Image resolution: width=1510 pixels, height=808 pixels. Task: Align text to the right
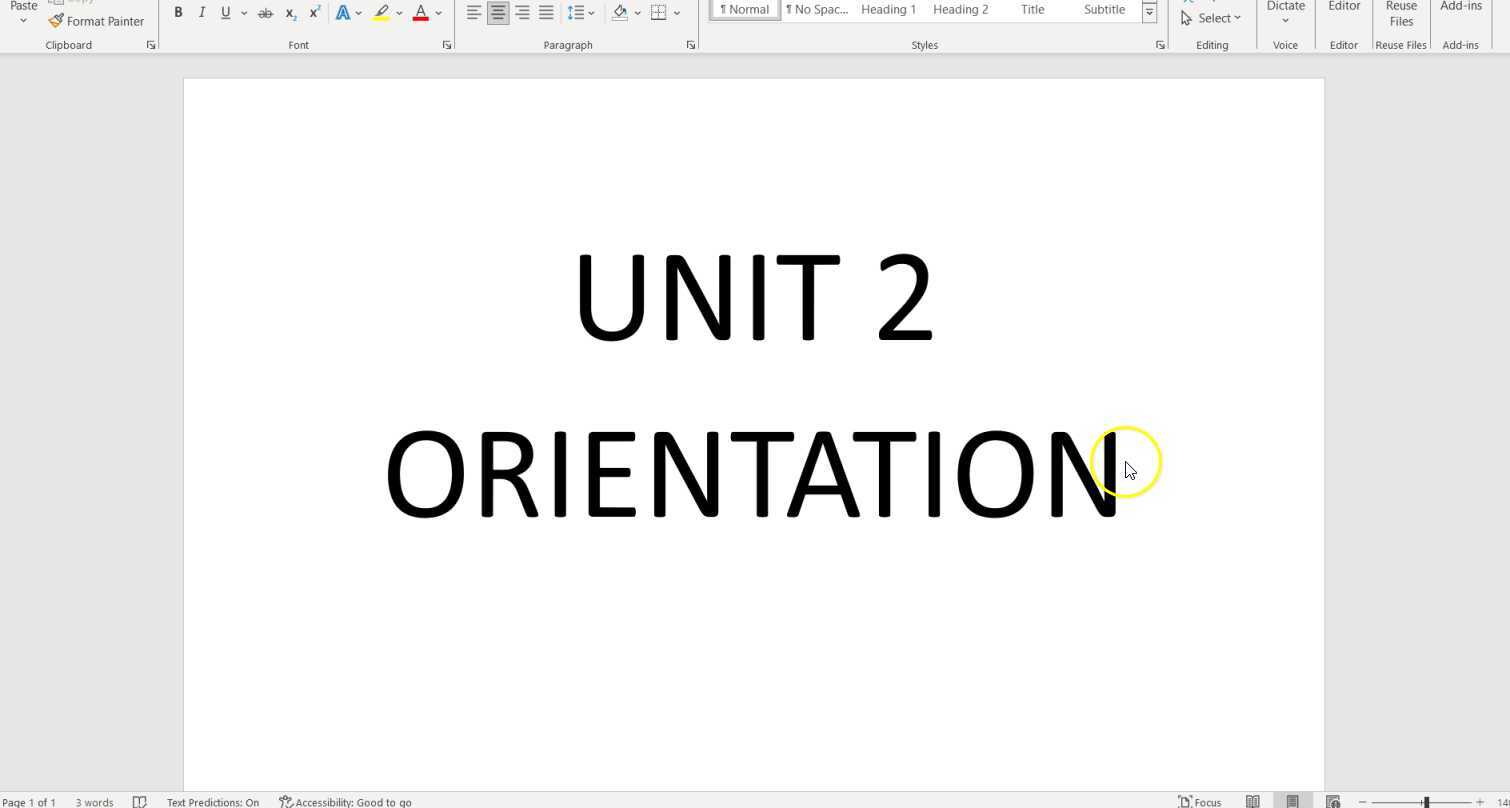(x=522, y=13)
